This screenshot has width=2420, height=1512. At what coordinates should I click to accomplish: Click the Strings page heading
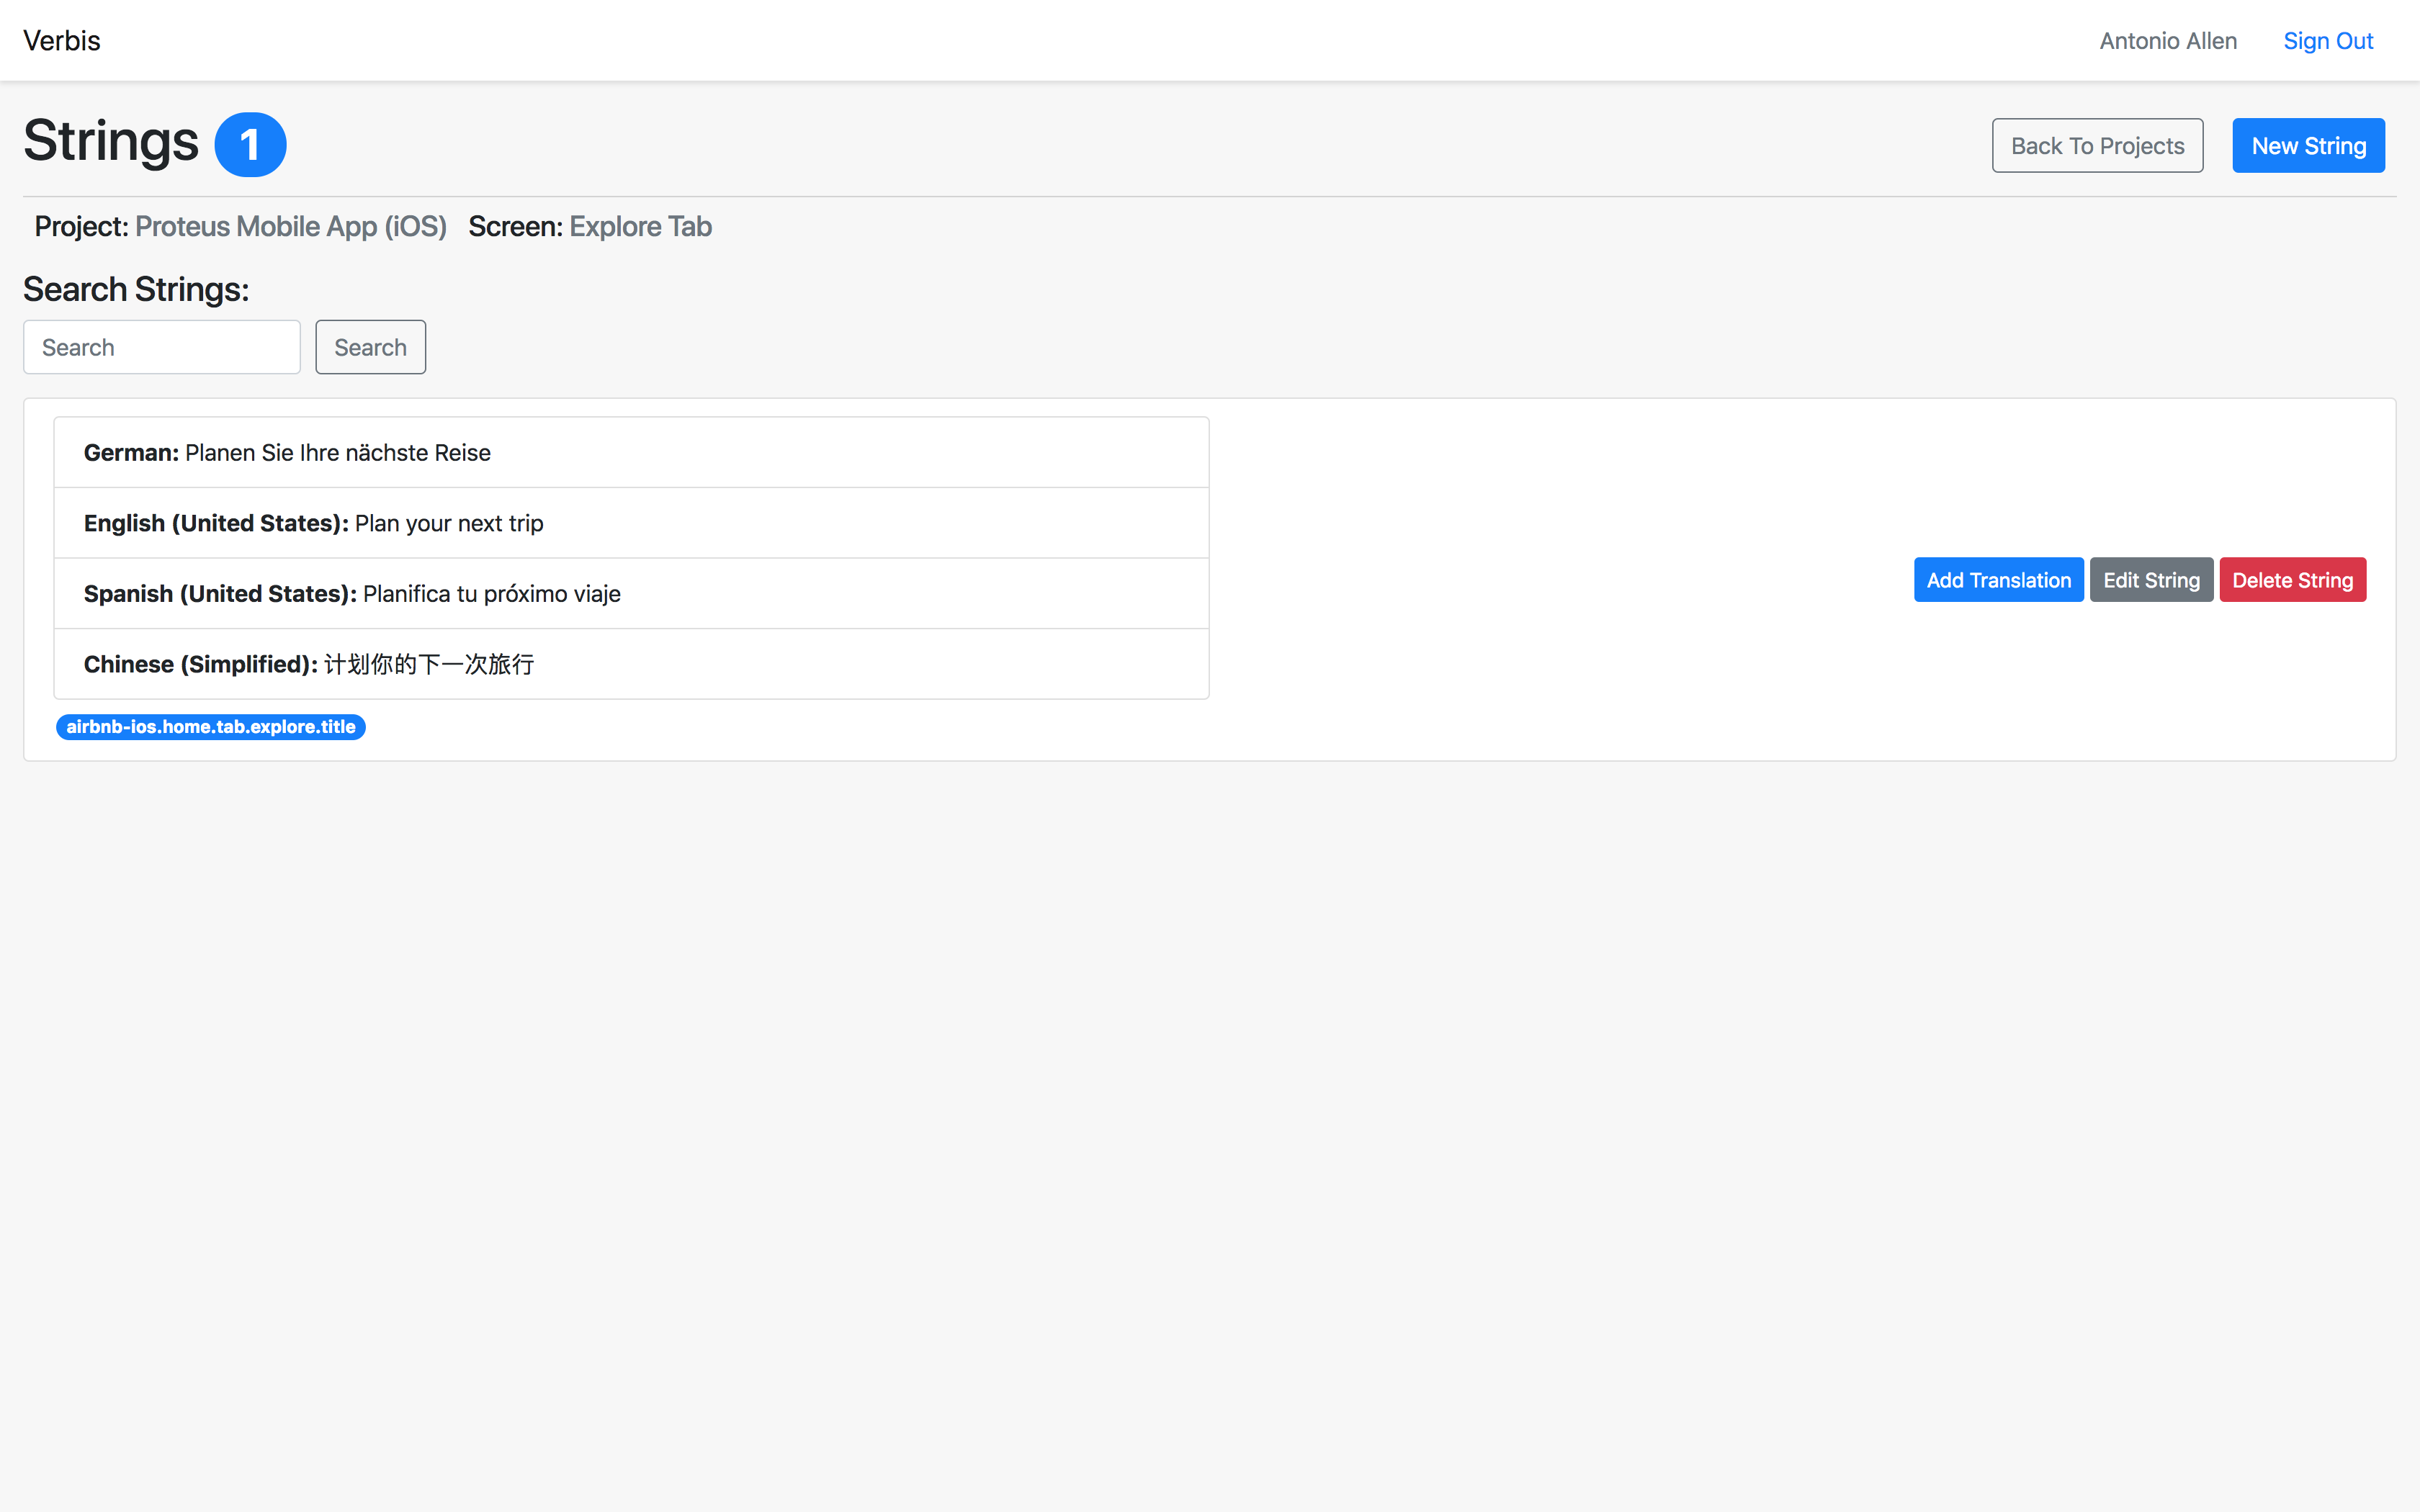click(x=111, y=141)
